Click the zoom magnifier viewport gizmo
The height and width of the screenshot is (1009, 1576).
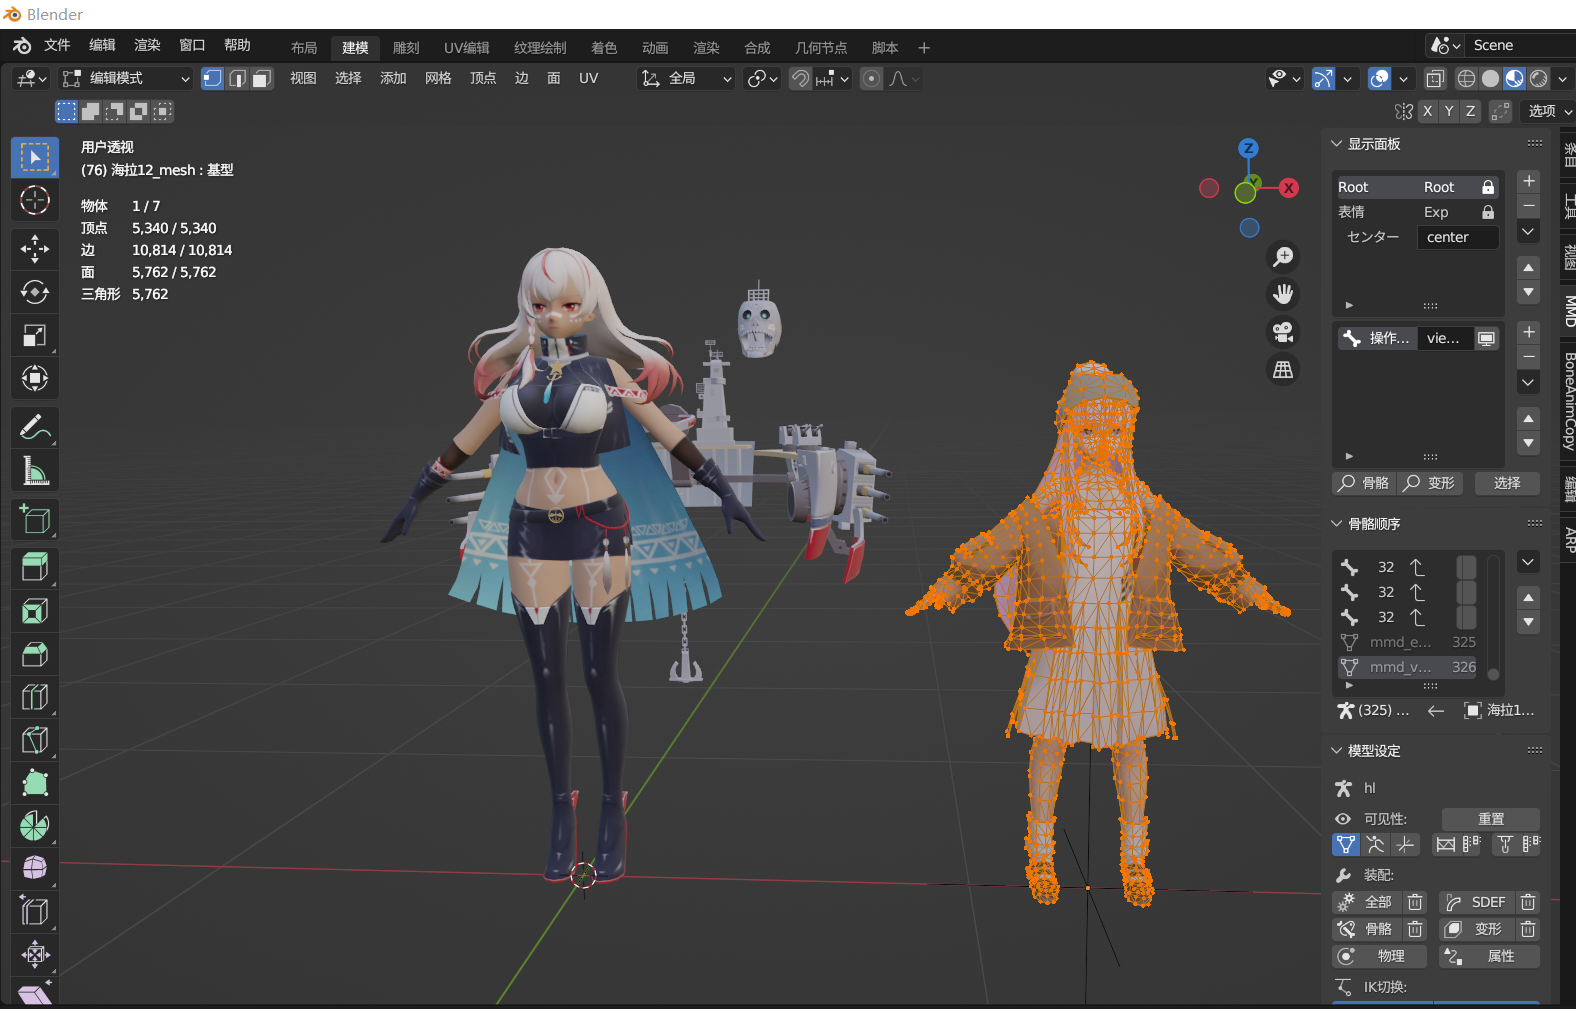pyautogui.click(x=1283, y=257)
